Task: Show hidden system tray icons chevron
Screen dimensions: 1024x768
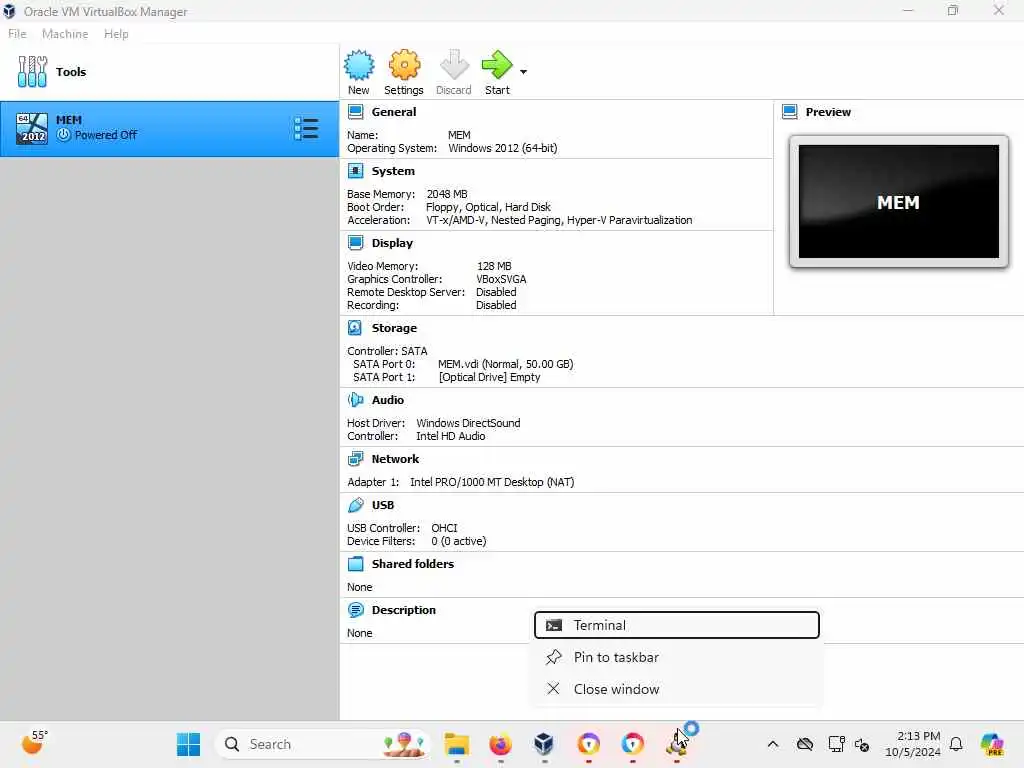Action: [x=773, y=744]
